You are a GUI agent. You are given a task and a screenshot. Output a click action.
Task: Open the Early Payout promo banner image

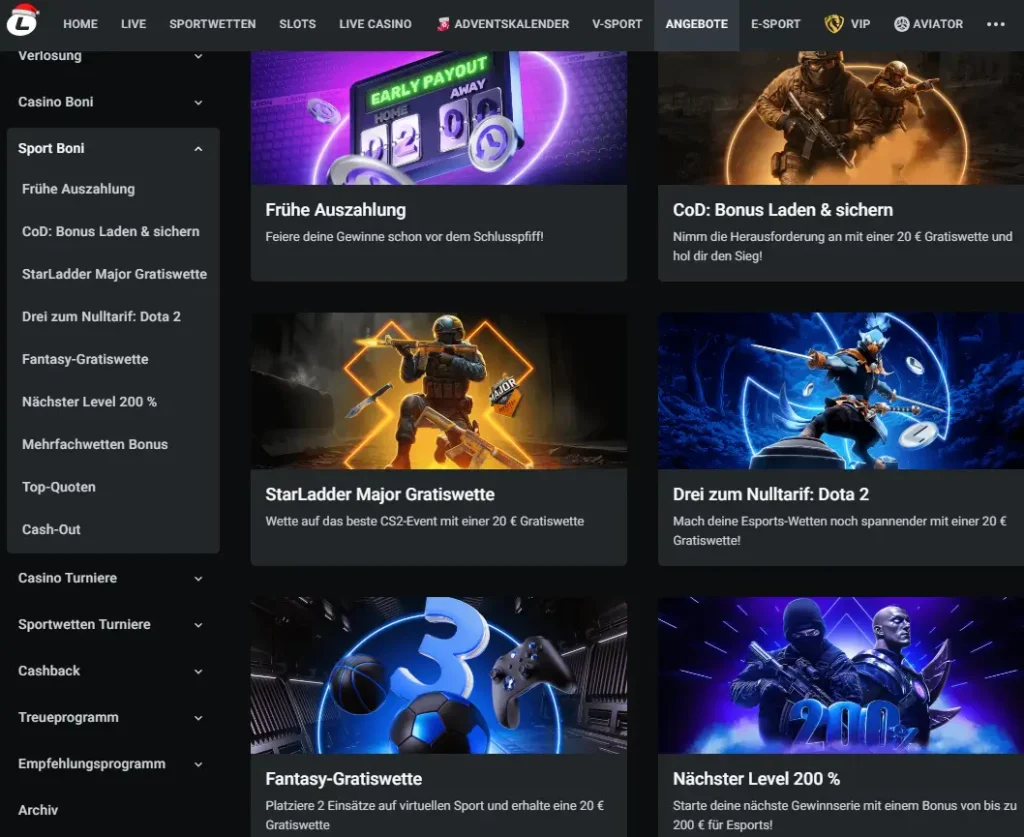coord(438,118)
